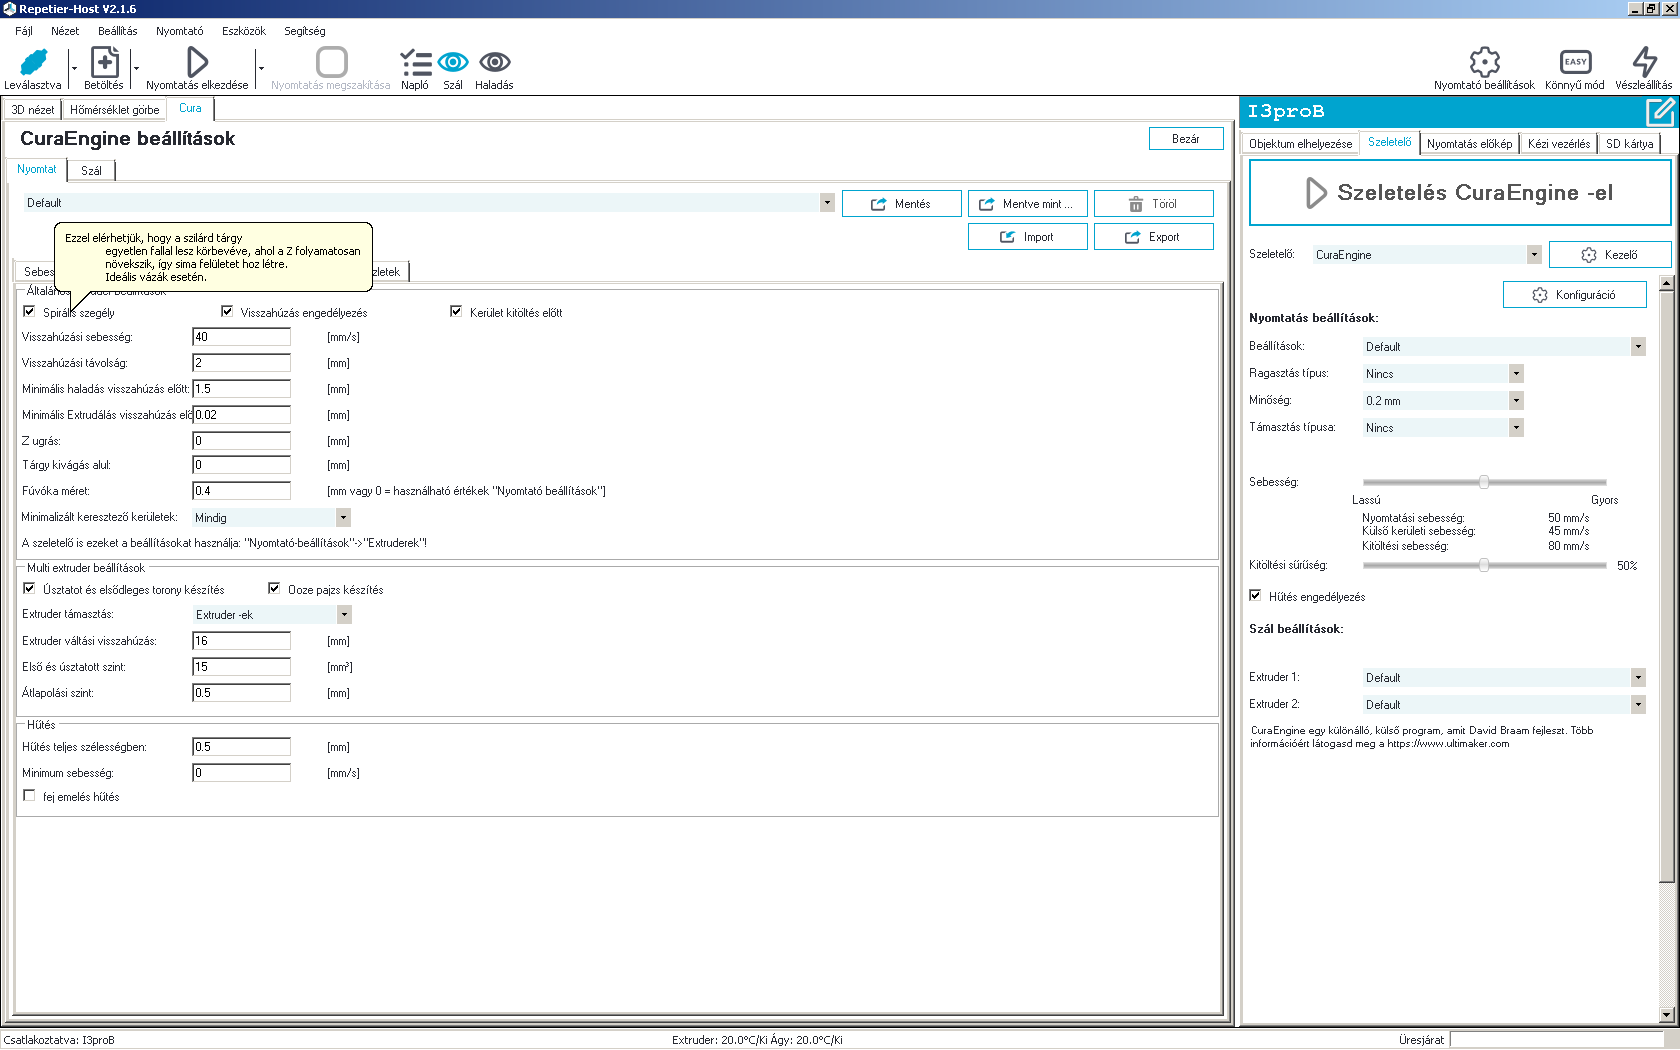Screen dimensions: 1680x1050
Task: Toggle Hűtés engedélyezés checkbox
Action: 1255,596
